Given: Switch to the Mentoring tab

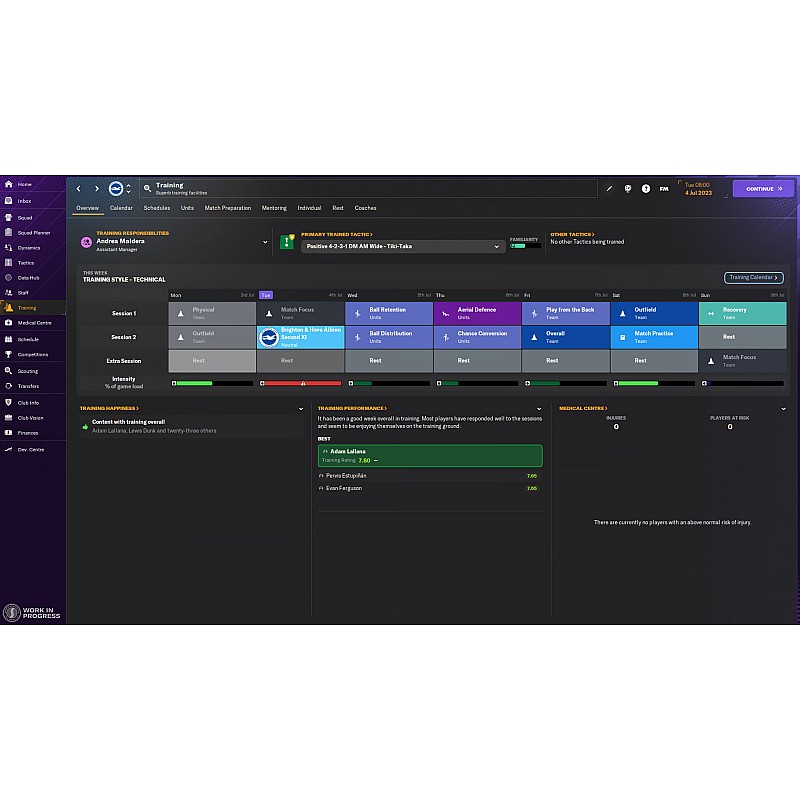Looking at the screenshot, I should (274, 208).
